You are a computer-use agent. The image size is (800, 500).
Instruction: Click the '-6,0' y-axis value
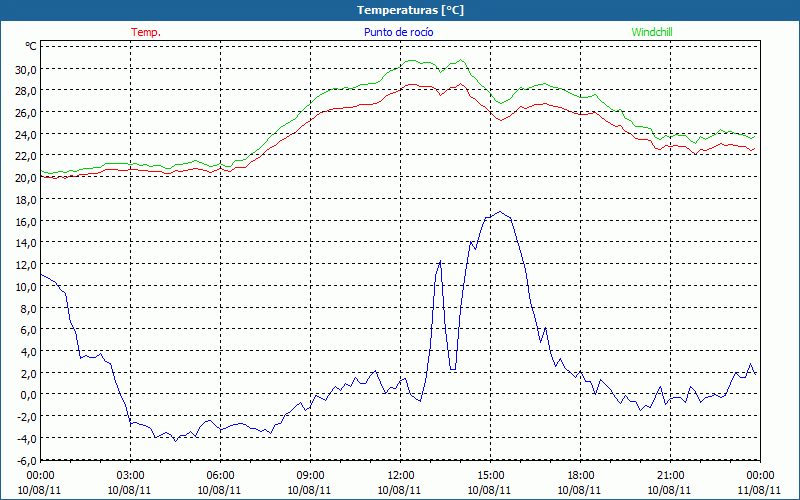pos(27,461)
